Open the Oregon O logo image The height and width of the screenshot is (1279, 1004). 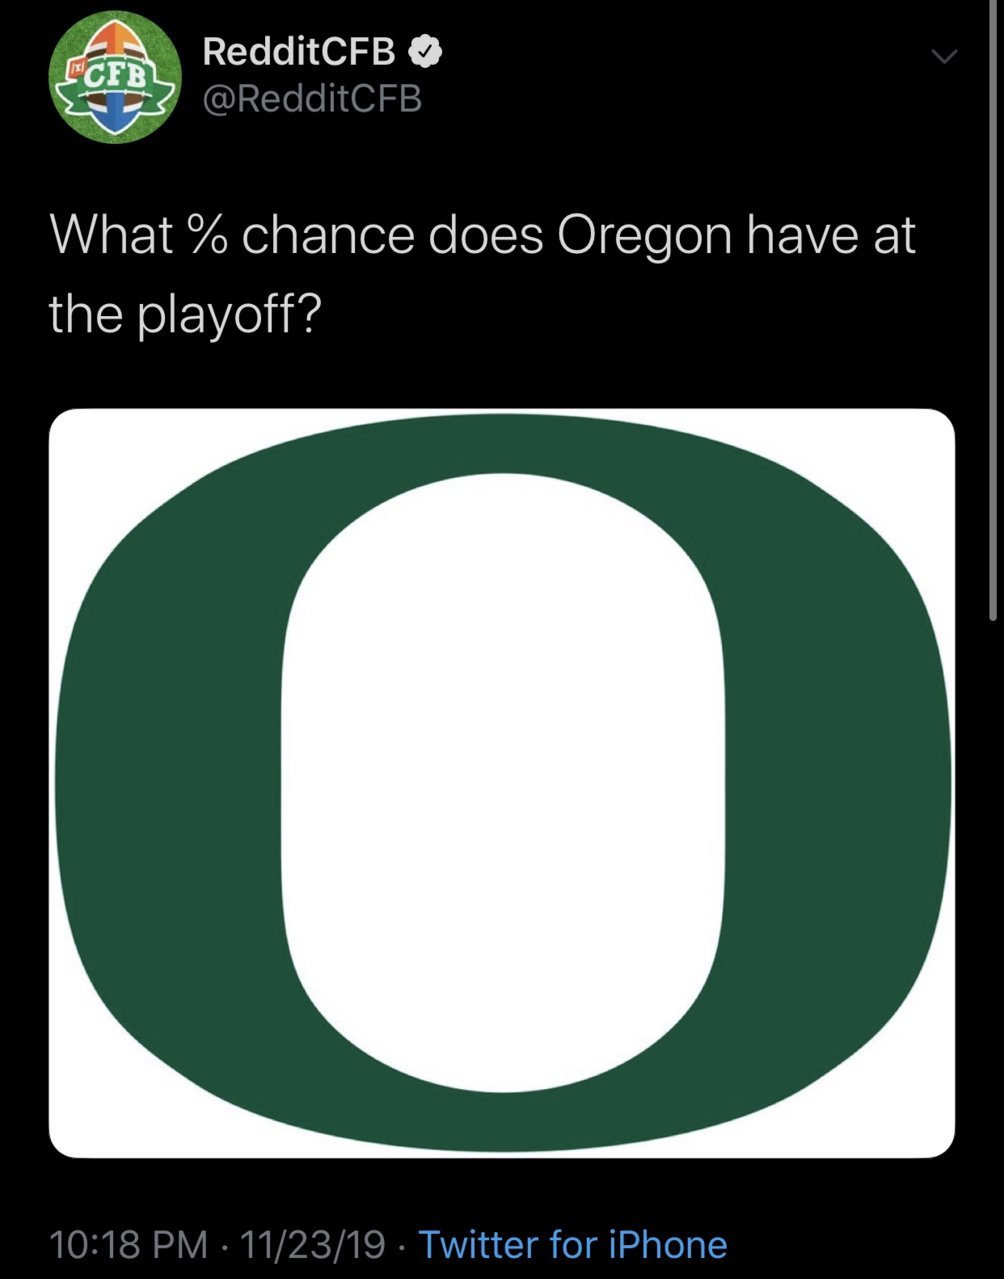(502, 783)
